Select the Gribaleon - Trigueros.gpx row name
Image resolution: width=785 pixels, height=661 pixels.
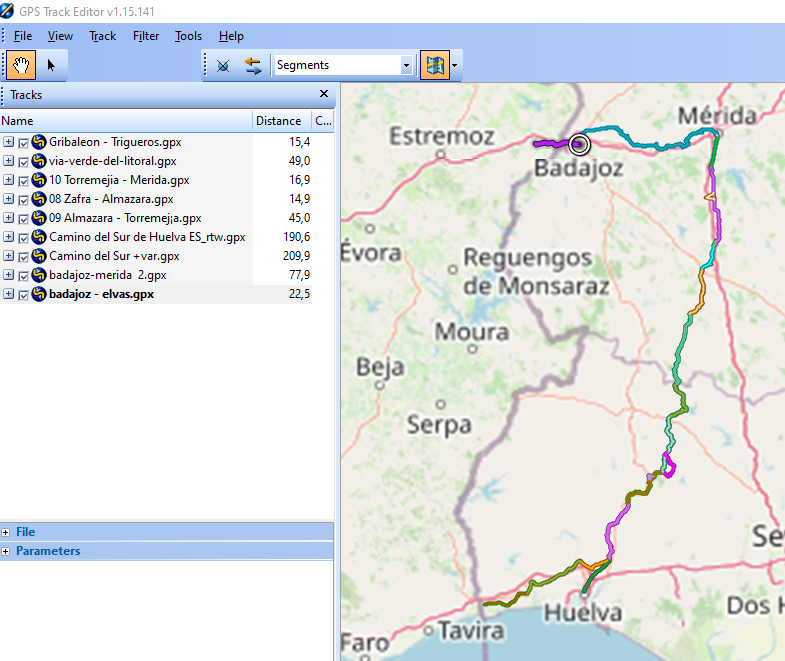click(115, 142)
